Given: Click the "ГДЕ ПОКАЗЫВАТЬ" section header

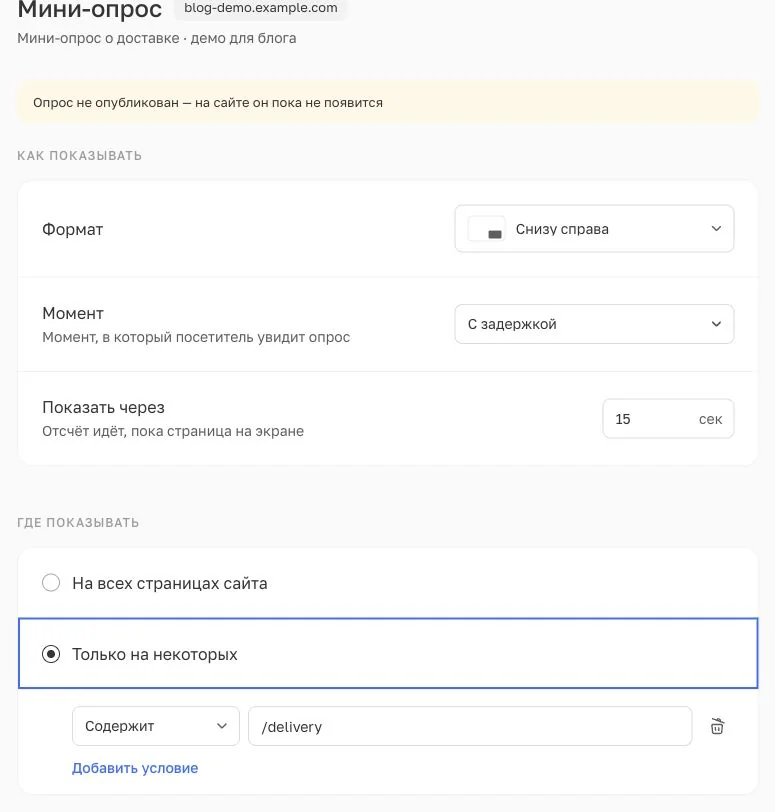Looking at the screenshot, I should pyautogui.click(x=78, y=523).
